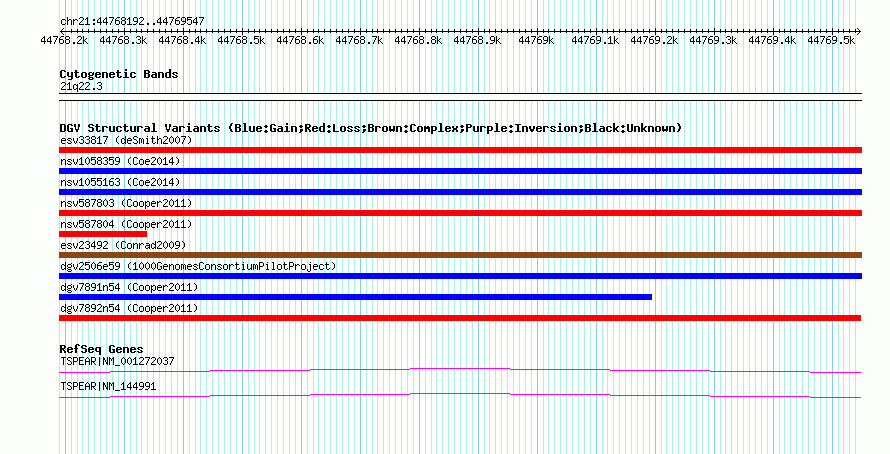Select the nsv1055163 (Coe2014) blue gain bar
Image resolution: width=890 pixels, height=454 pixels.
(460, 192)
